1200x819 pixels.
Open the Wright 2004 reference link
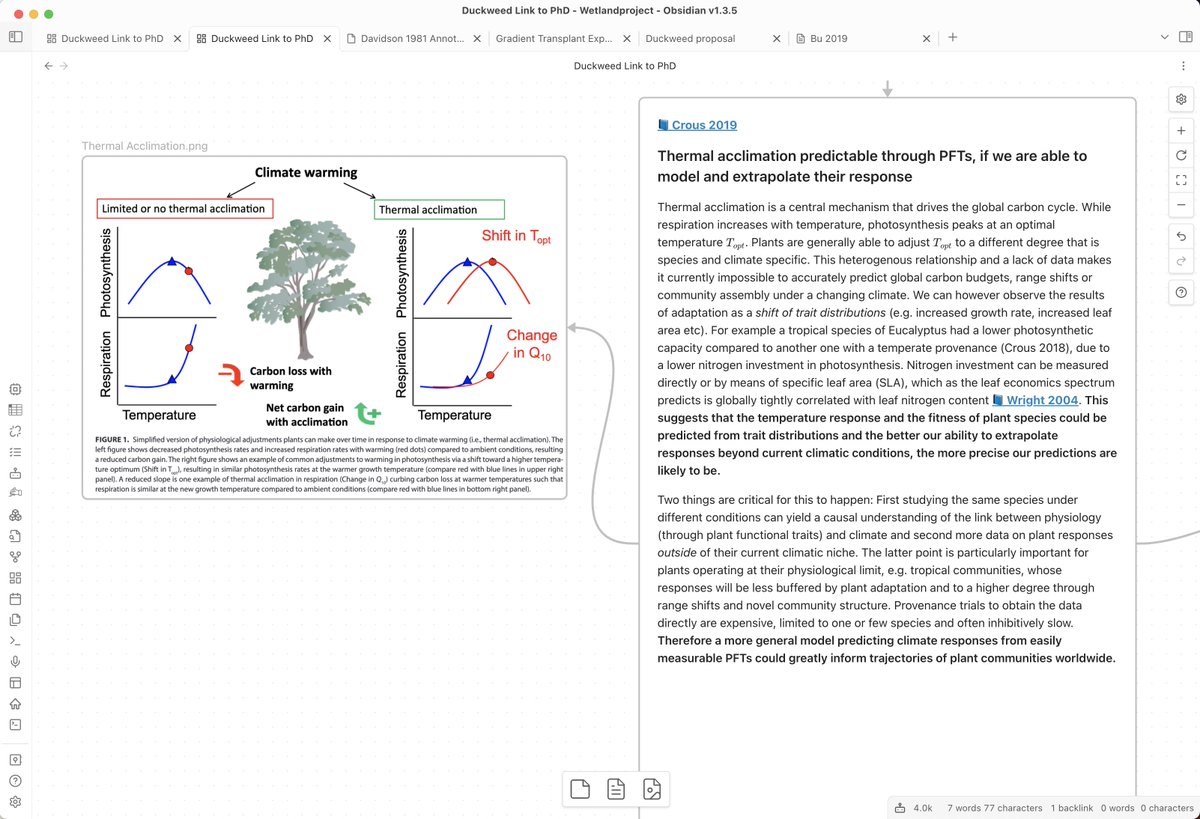tap(1045, 400)
